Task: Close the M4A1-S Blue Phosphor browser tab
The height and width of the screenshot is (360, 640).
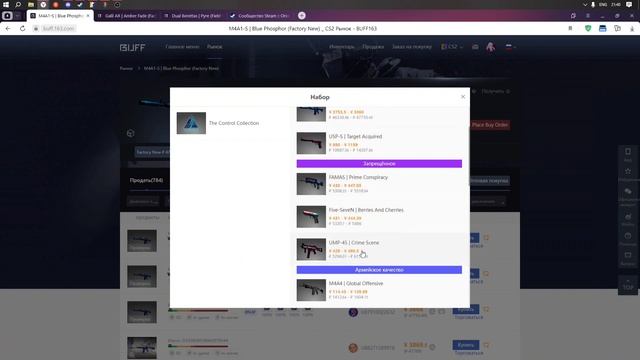Action: click(88, 16)
